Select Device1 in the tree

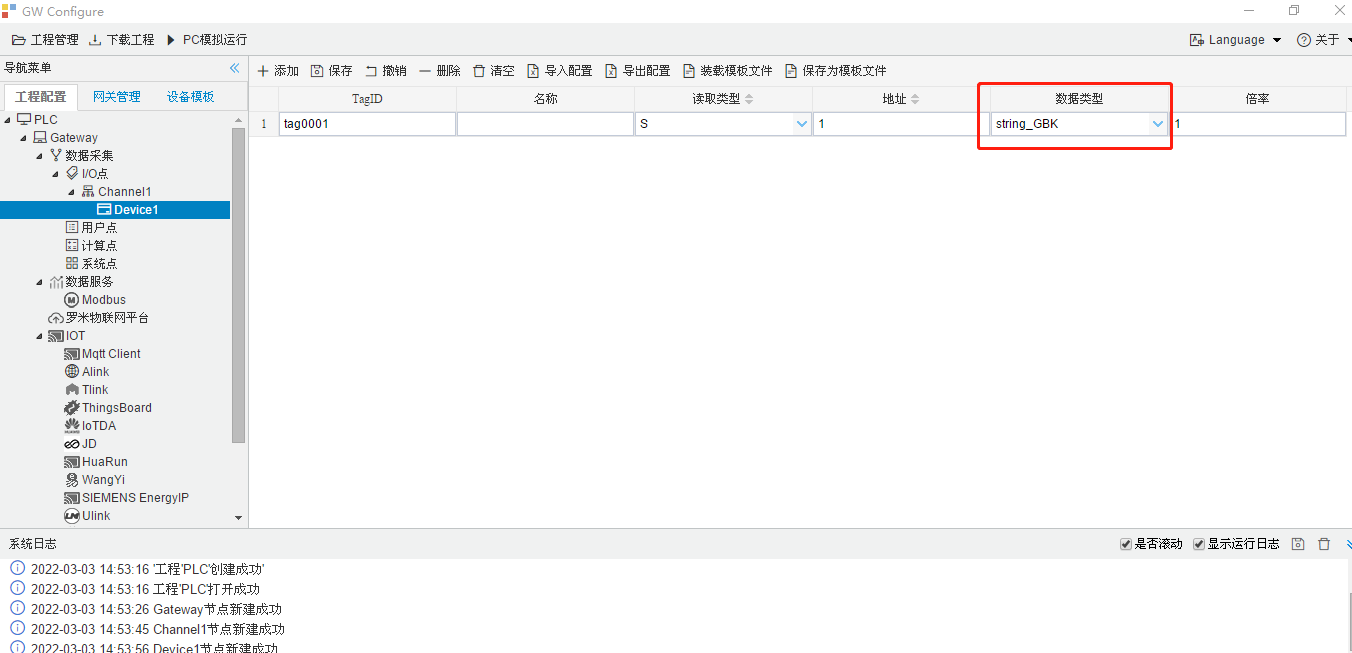click(115, 210)
